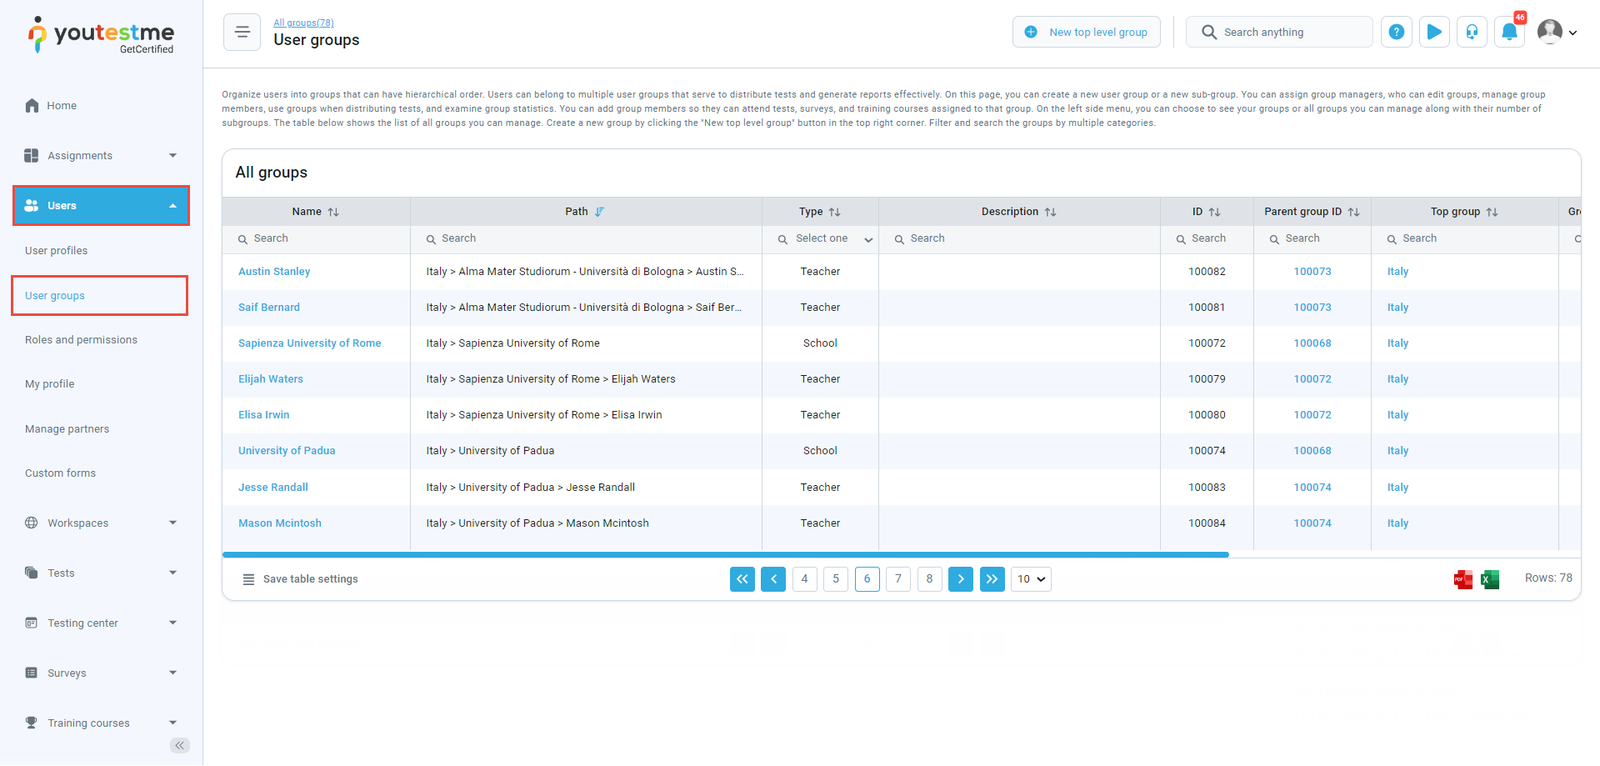The image size is (1600, 766).
Task: Click New top level group button
Action: click(x=1086, y=32)
